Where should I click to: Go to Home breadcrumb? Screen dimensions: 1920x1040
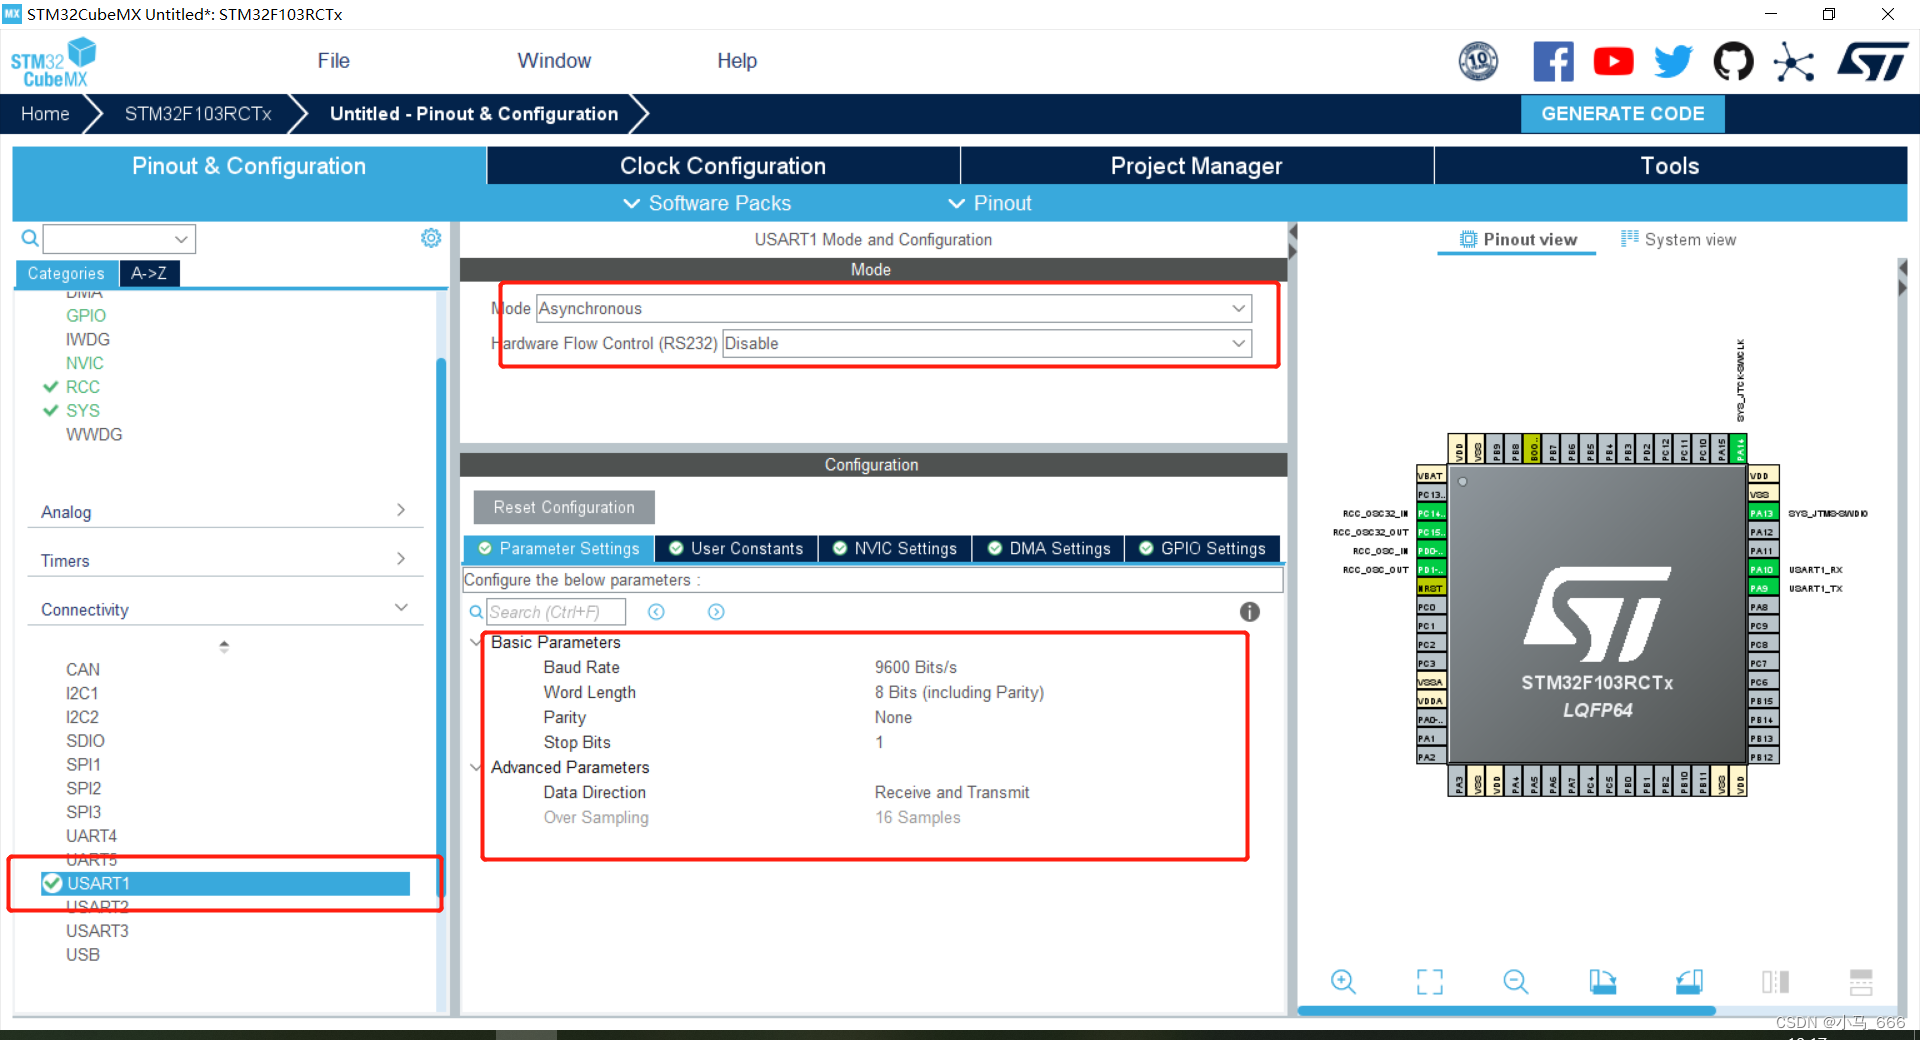45,114
